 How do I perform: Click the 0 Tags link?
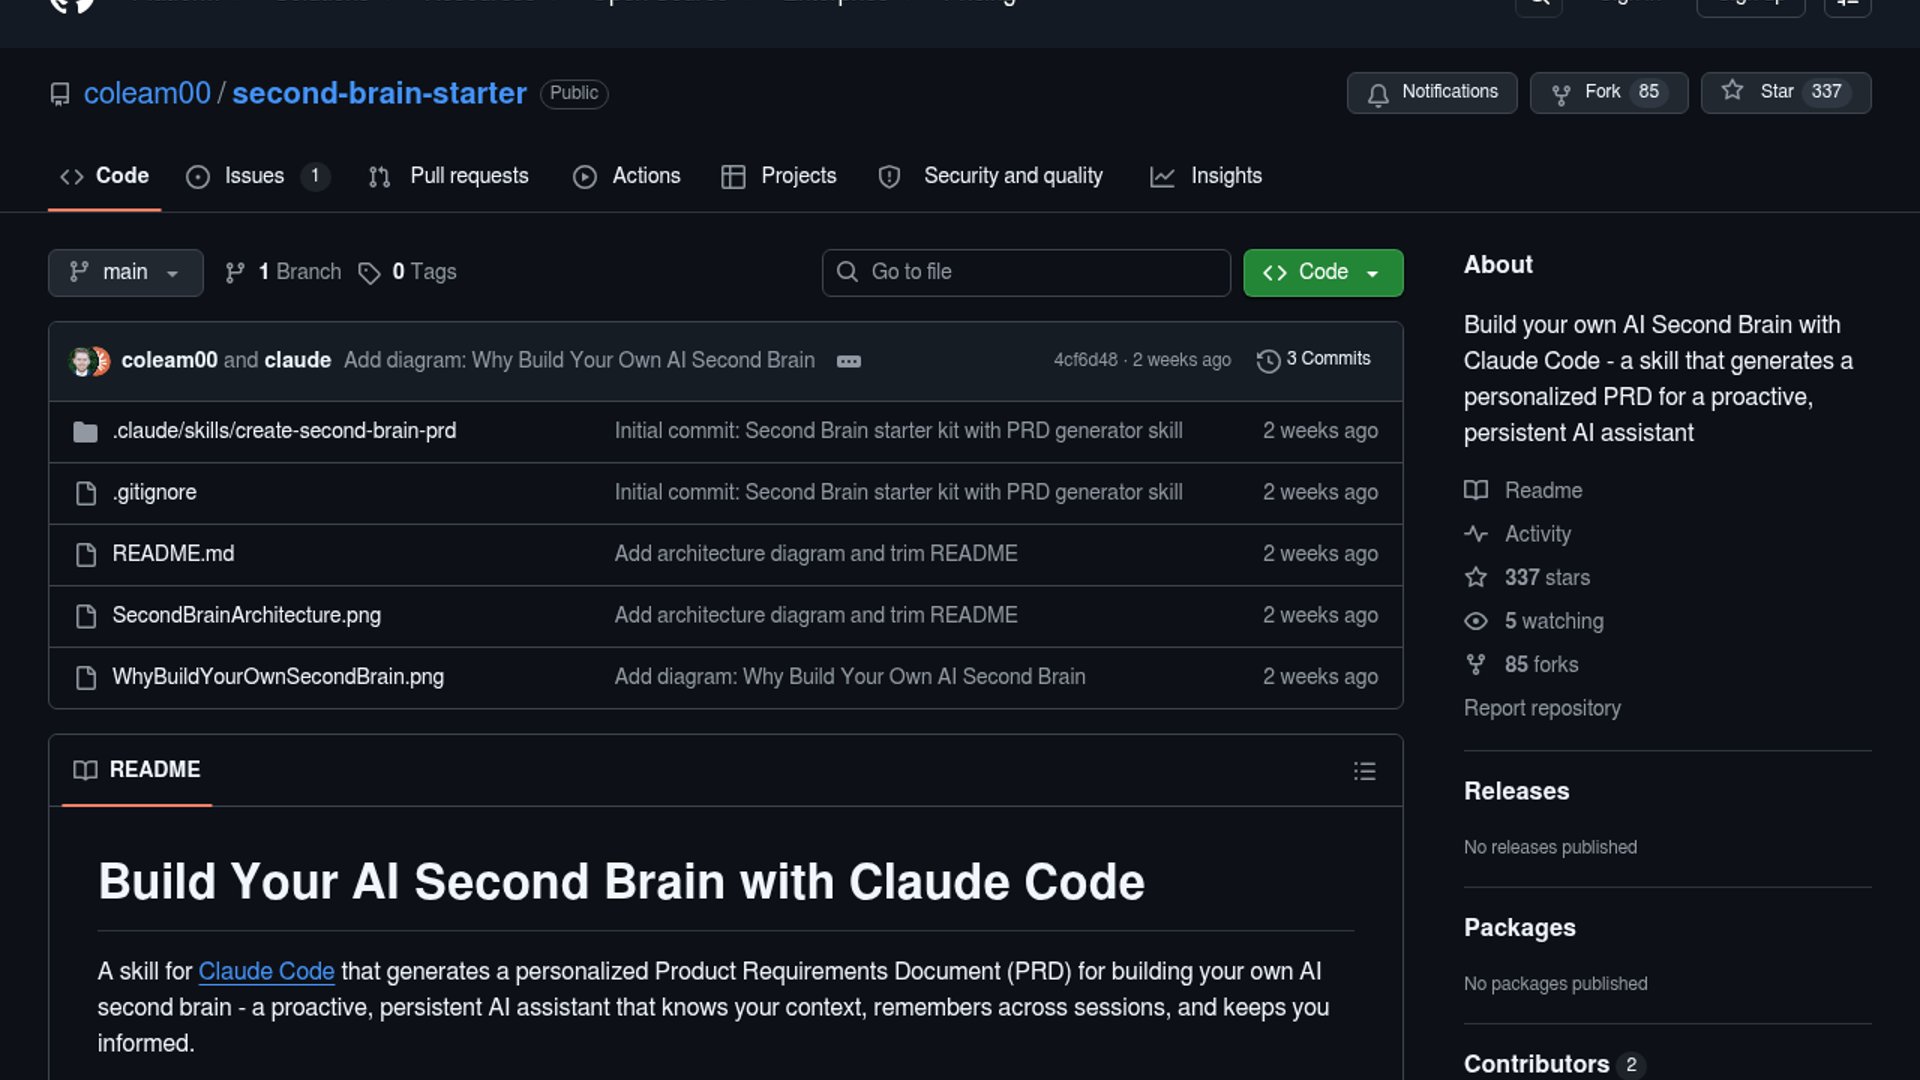pyautogui.click(x=409, y=272)
